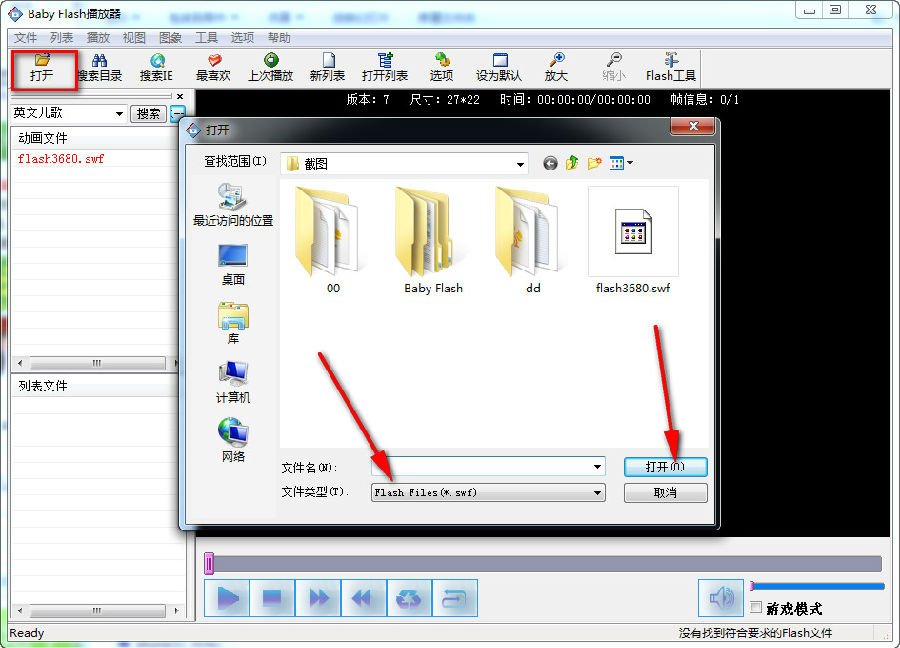Image resolution: width=900 pixels, height=648 pixels.
Task: Click the recycle loop playback button
Action: (409, 598)
